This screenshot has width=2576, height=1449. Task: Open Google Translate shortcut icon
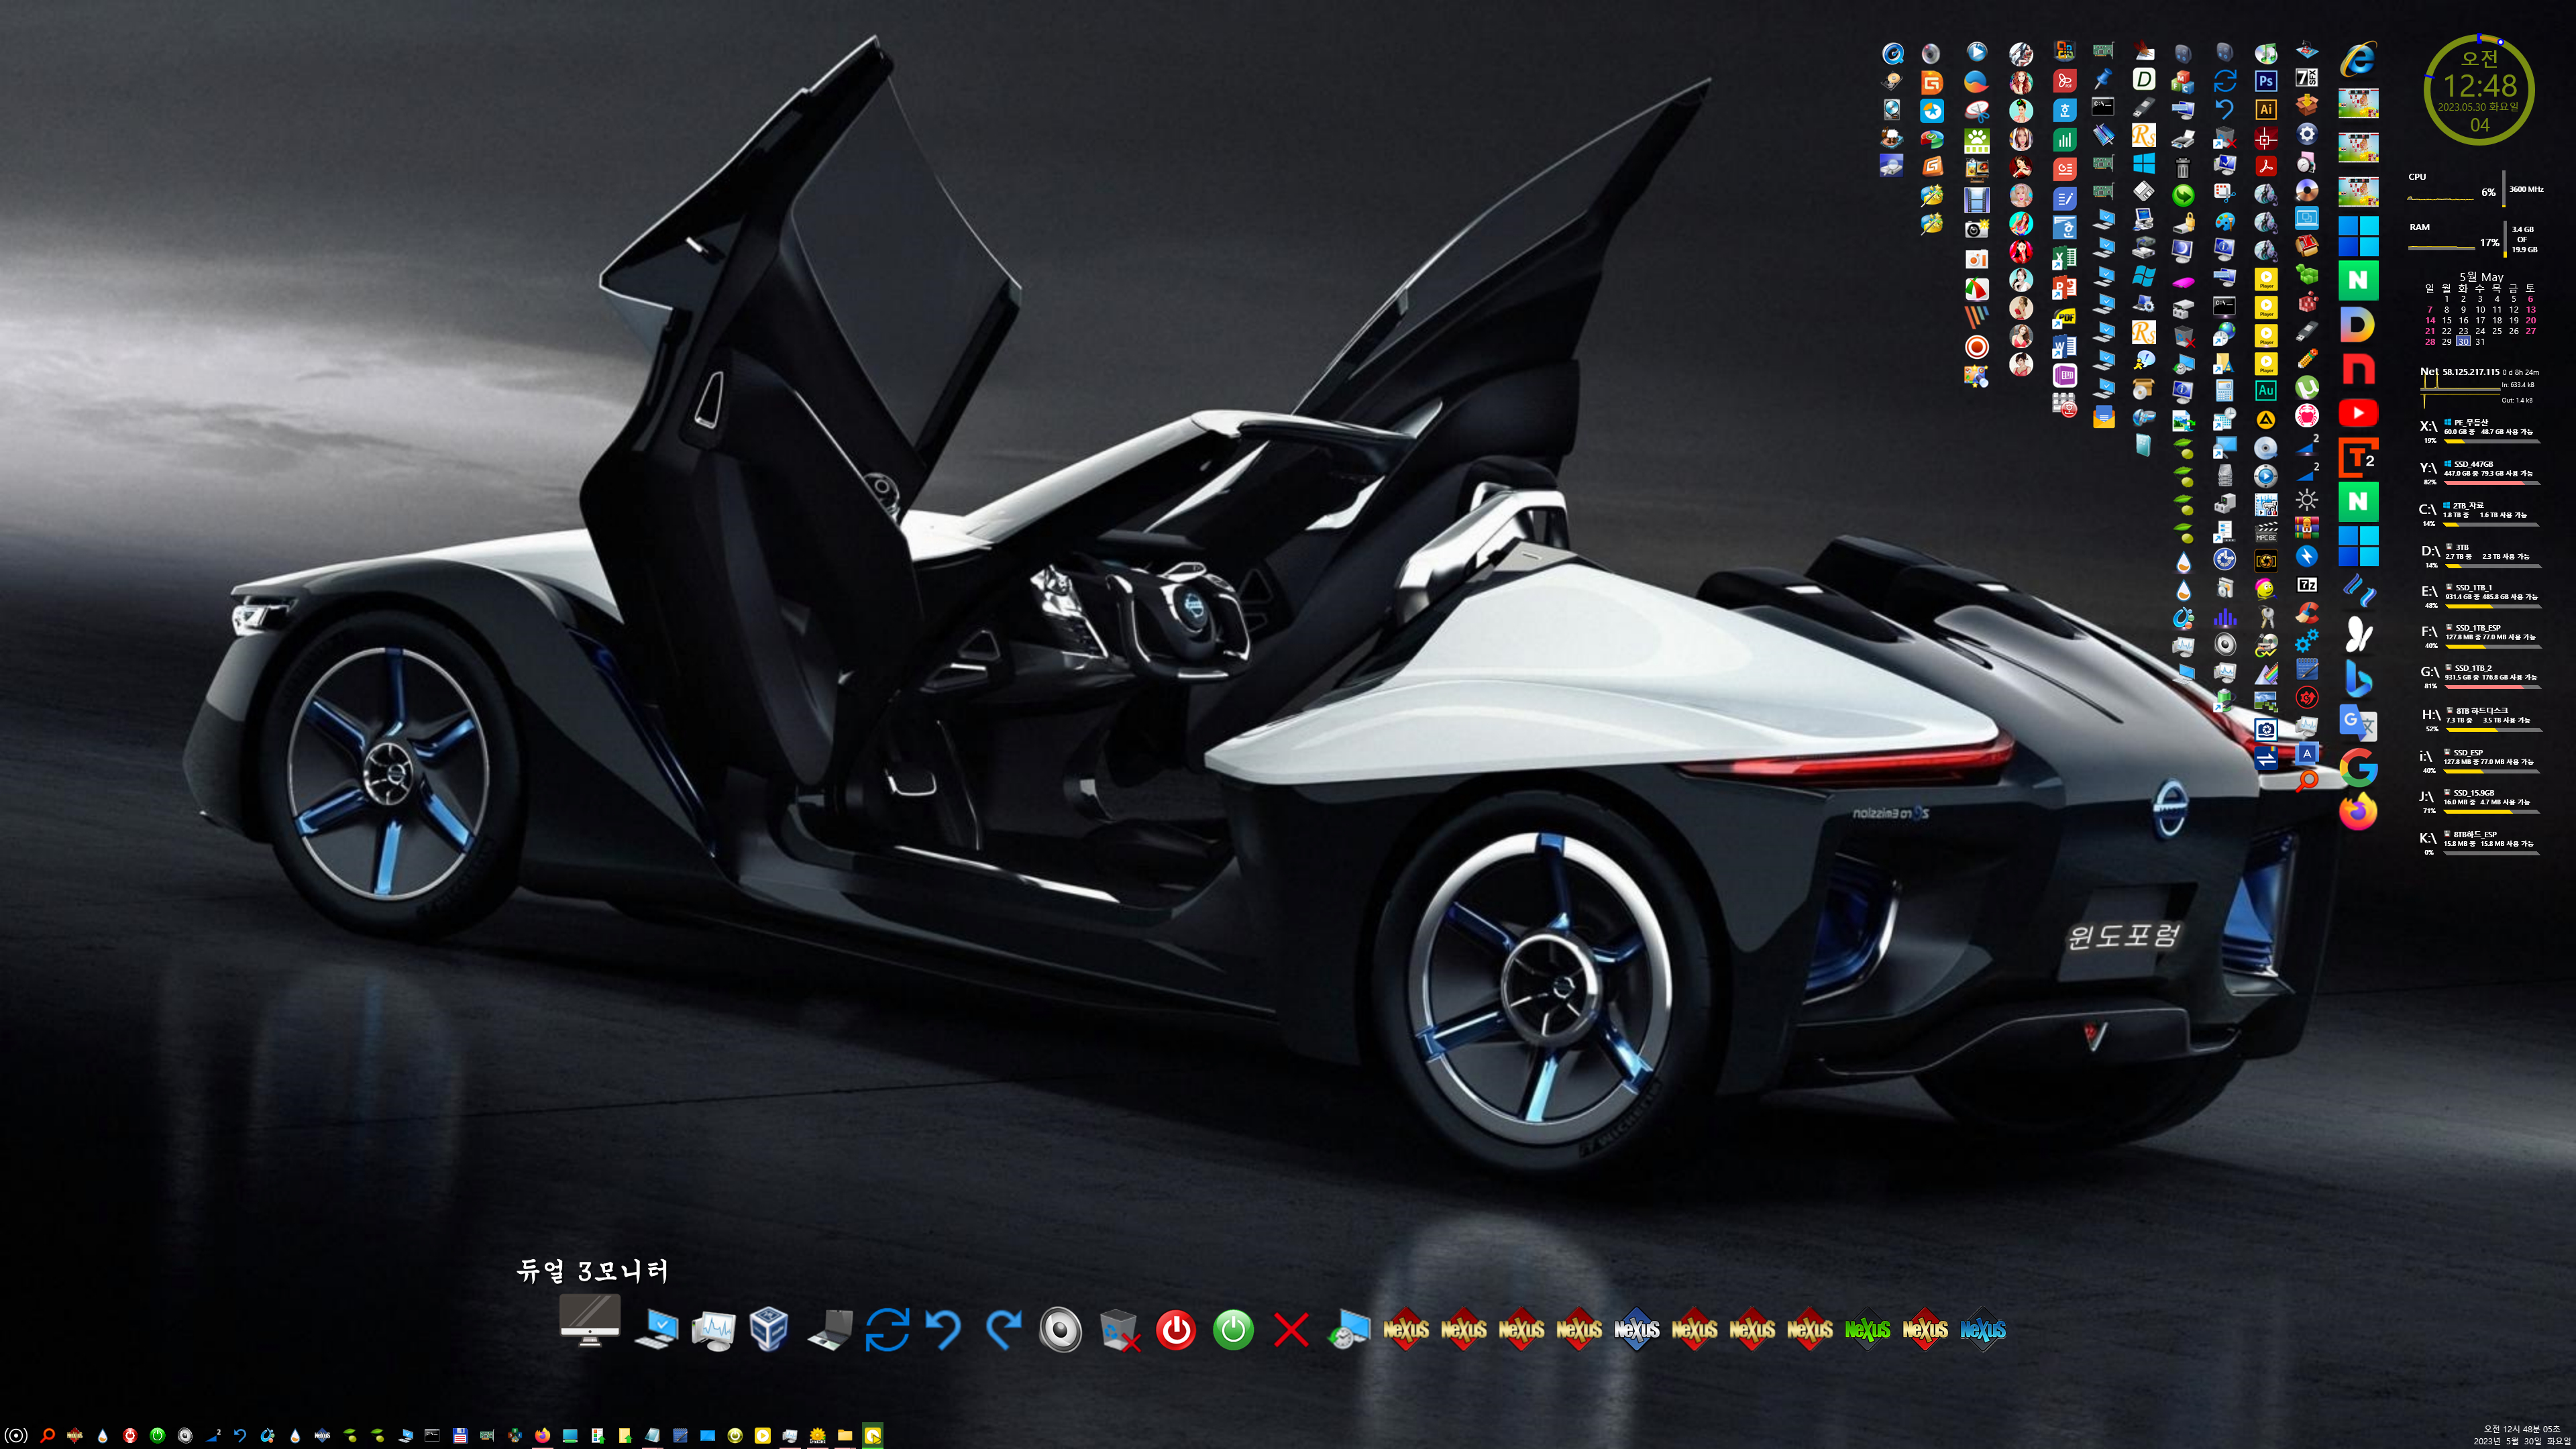pyautogui.click(x=2358, y=723)
